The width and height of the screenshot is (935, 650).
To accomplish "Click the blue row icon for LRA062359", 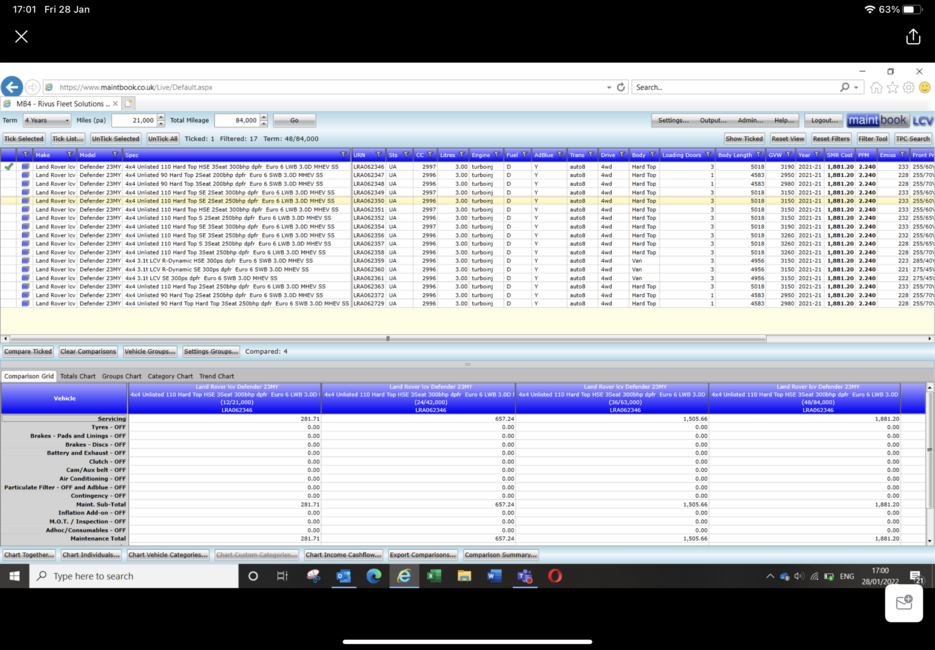I will tap(25, 261).
